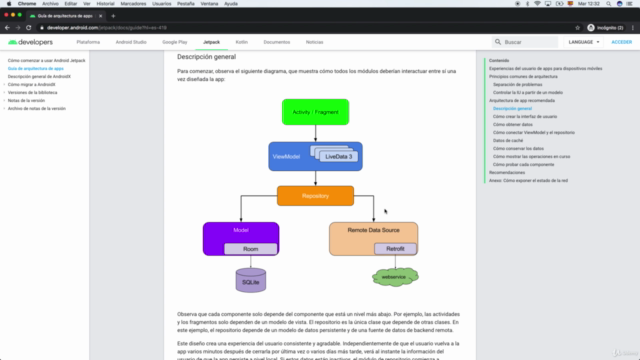Open Descripción general de AndroidX link

(39, 76)
